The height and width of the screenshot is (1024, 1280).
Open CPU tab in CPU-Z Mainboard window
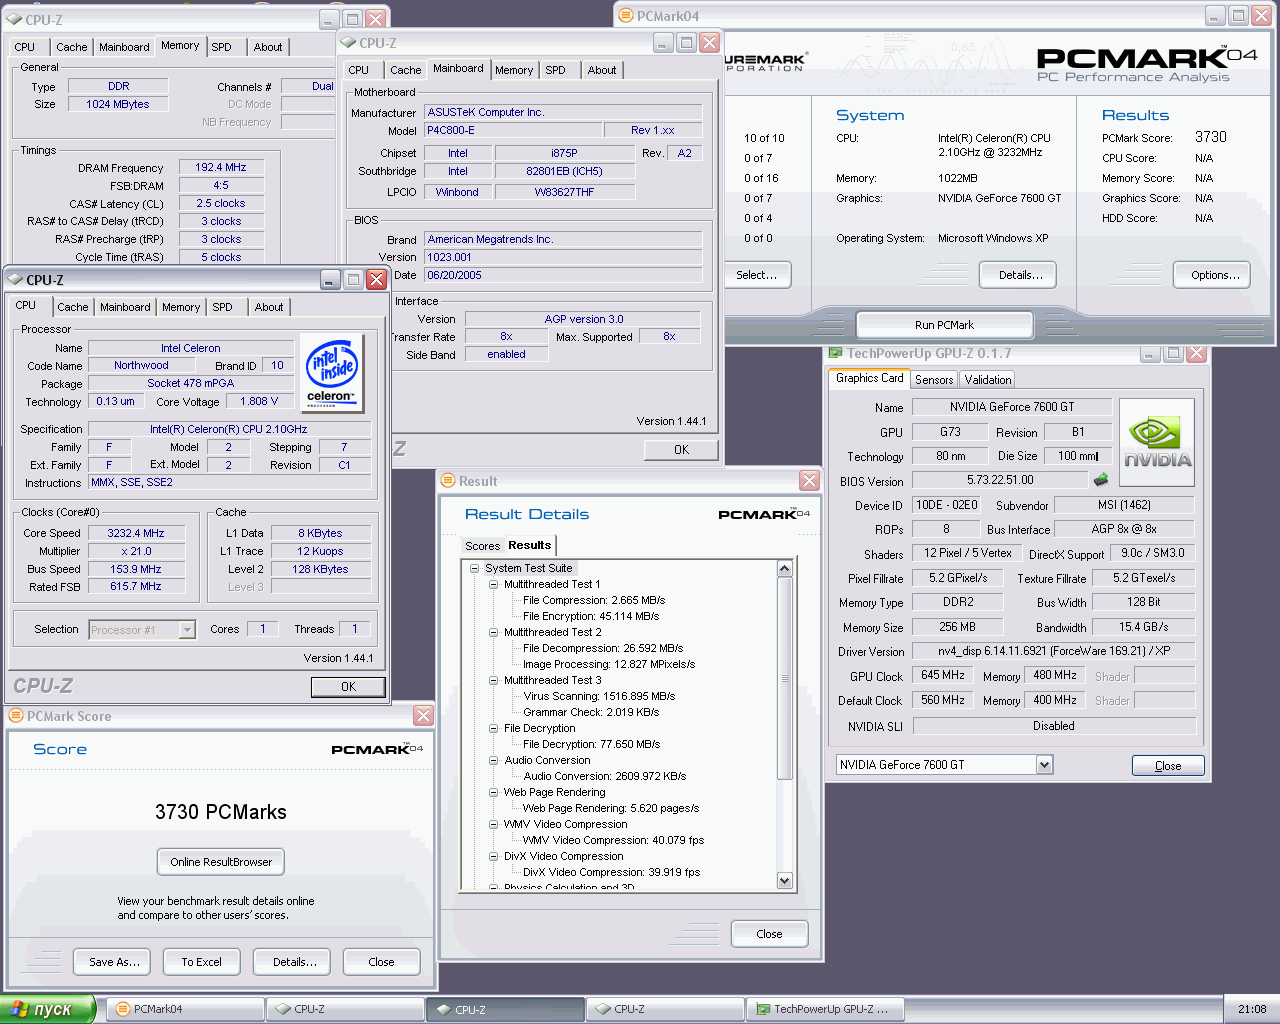[x=359, y=70]
